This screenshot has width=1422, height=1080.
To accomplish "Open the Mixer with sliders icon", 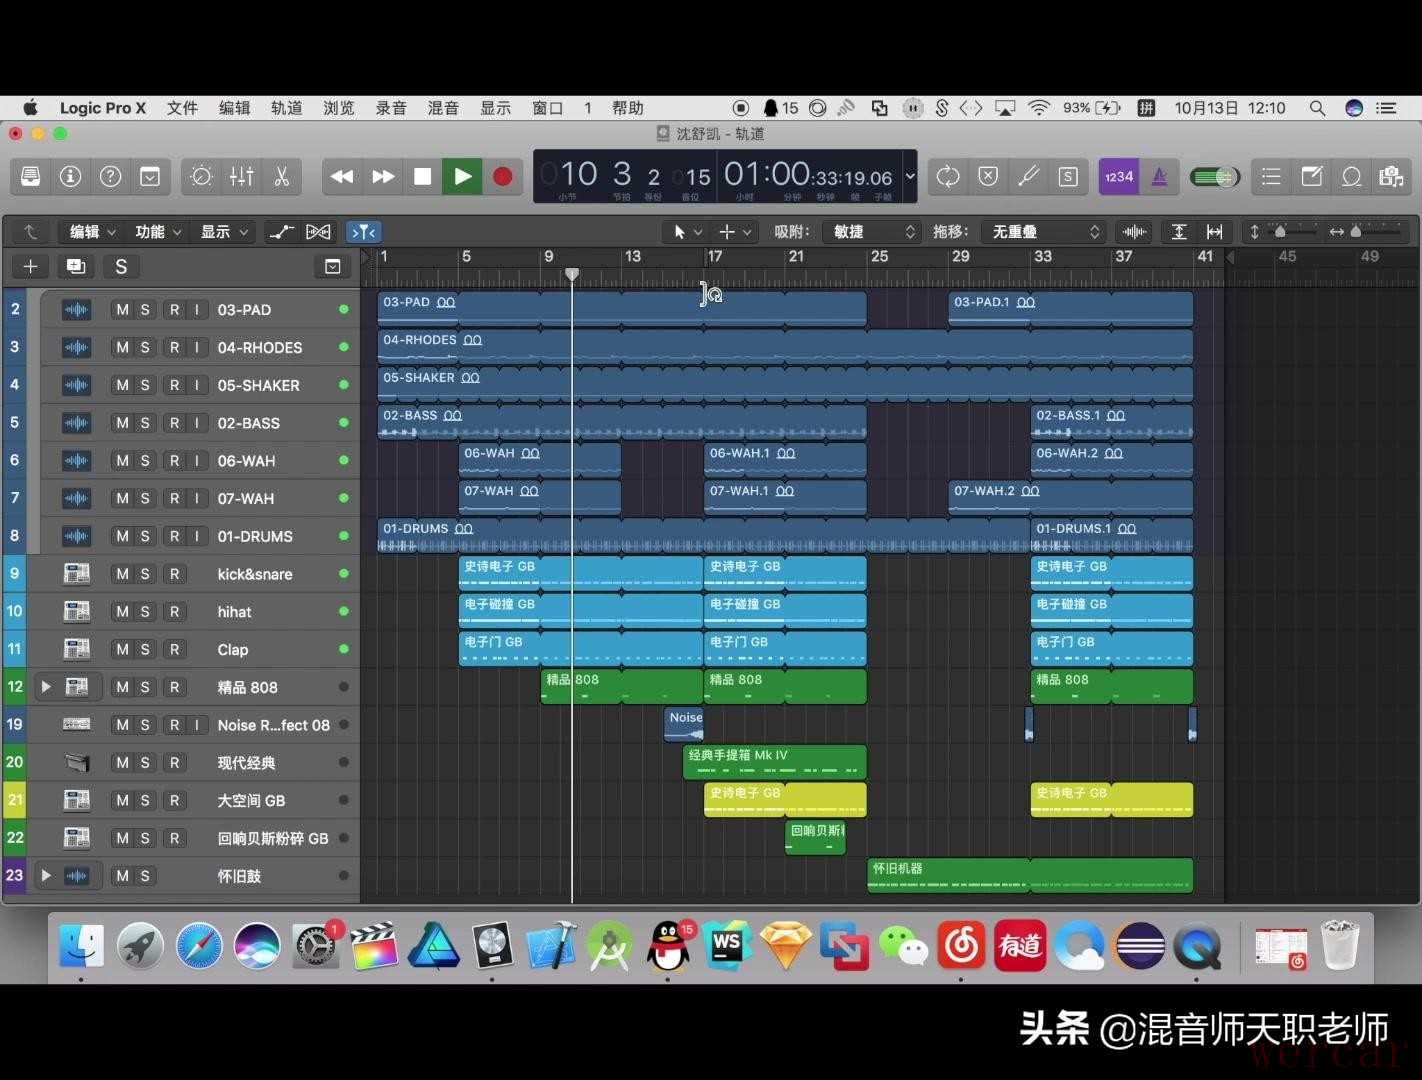I will coord(241,177).
